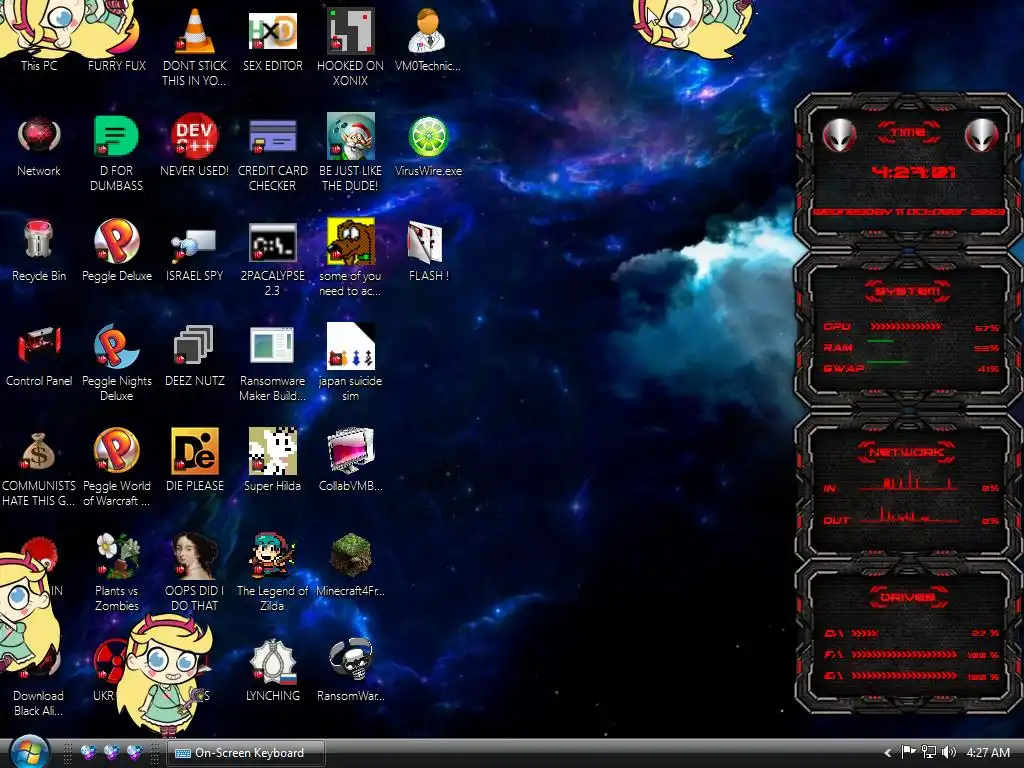
Task: Open Minecraft4Fr... grass block icon
Action: [x=350, y=556]
